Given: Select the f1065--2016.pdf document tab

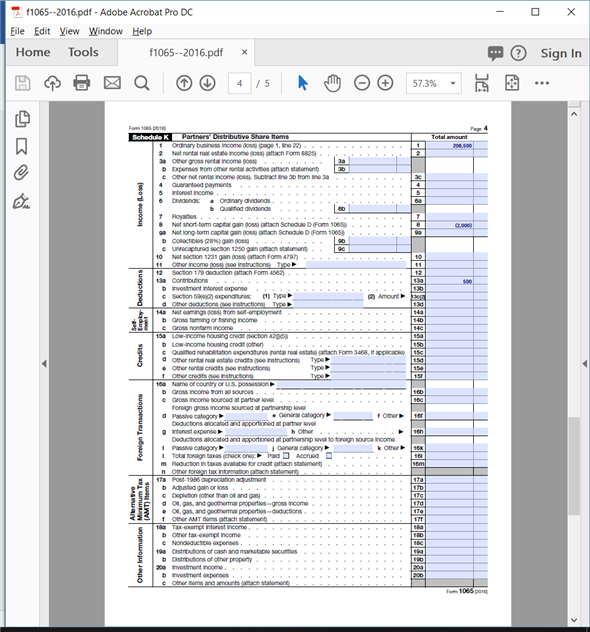Looking at the screenshot, I should click(186, 52).
